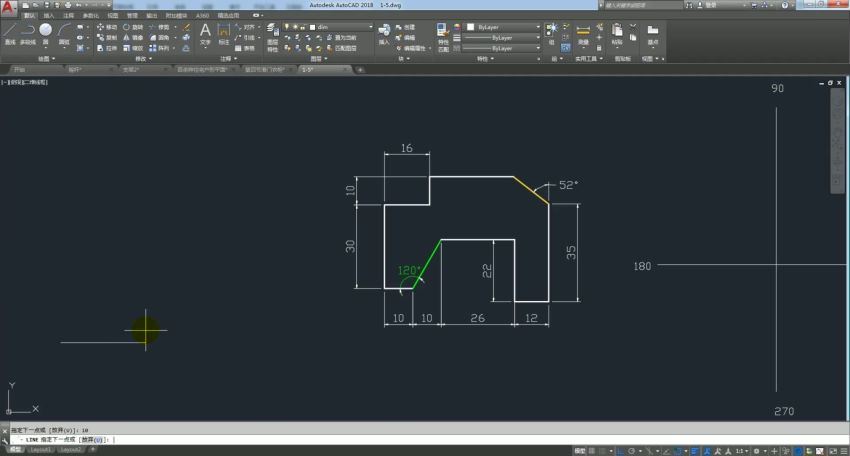
Task: Click the Dimension (标注) tool
Action: (223, 34)
